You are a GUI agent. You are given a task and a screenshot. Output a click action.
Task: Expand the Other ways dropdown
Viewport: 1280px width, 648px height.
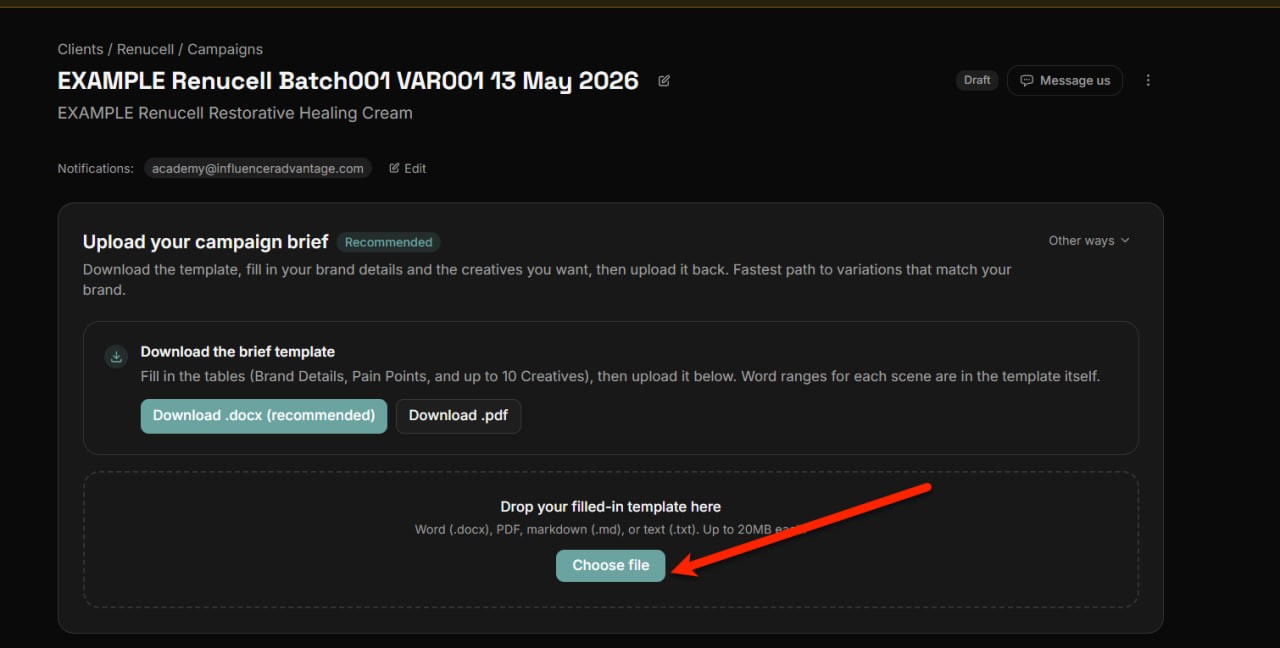(x=1089, y=240)
